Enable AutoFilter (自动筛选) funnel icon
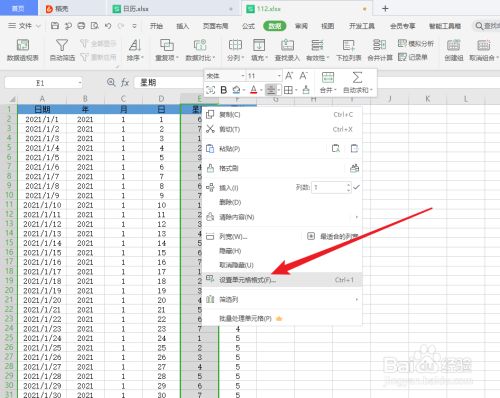The width and height of the screenshot is (500, 398). (62, 45)
